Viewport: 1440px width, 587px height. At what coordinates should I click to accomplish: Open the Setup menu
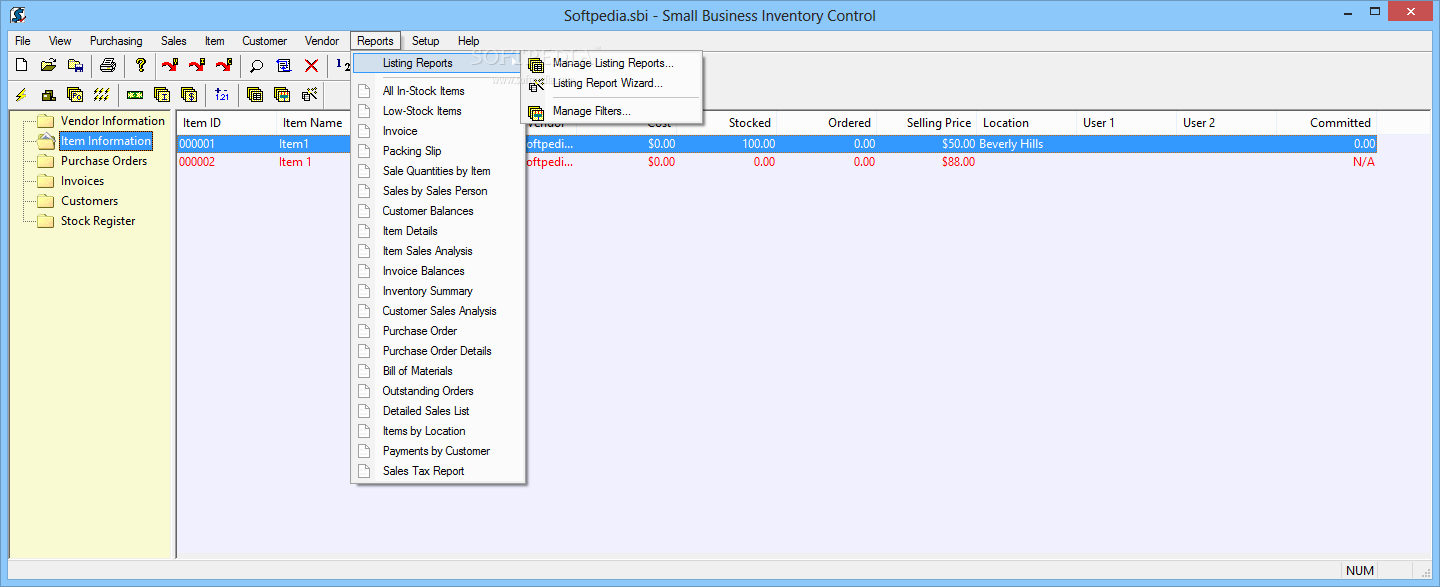[426, 41]
